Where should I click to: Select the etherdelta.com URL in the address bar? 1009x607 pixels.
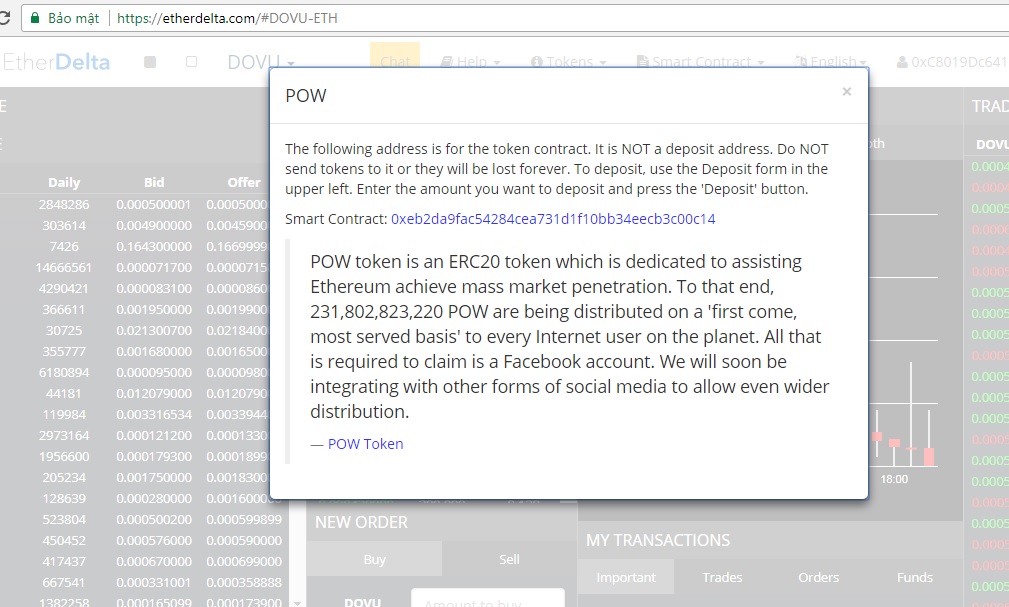(x=227, y=18)
